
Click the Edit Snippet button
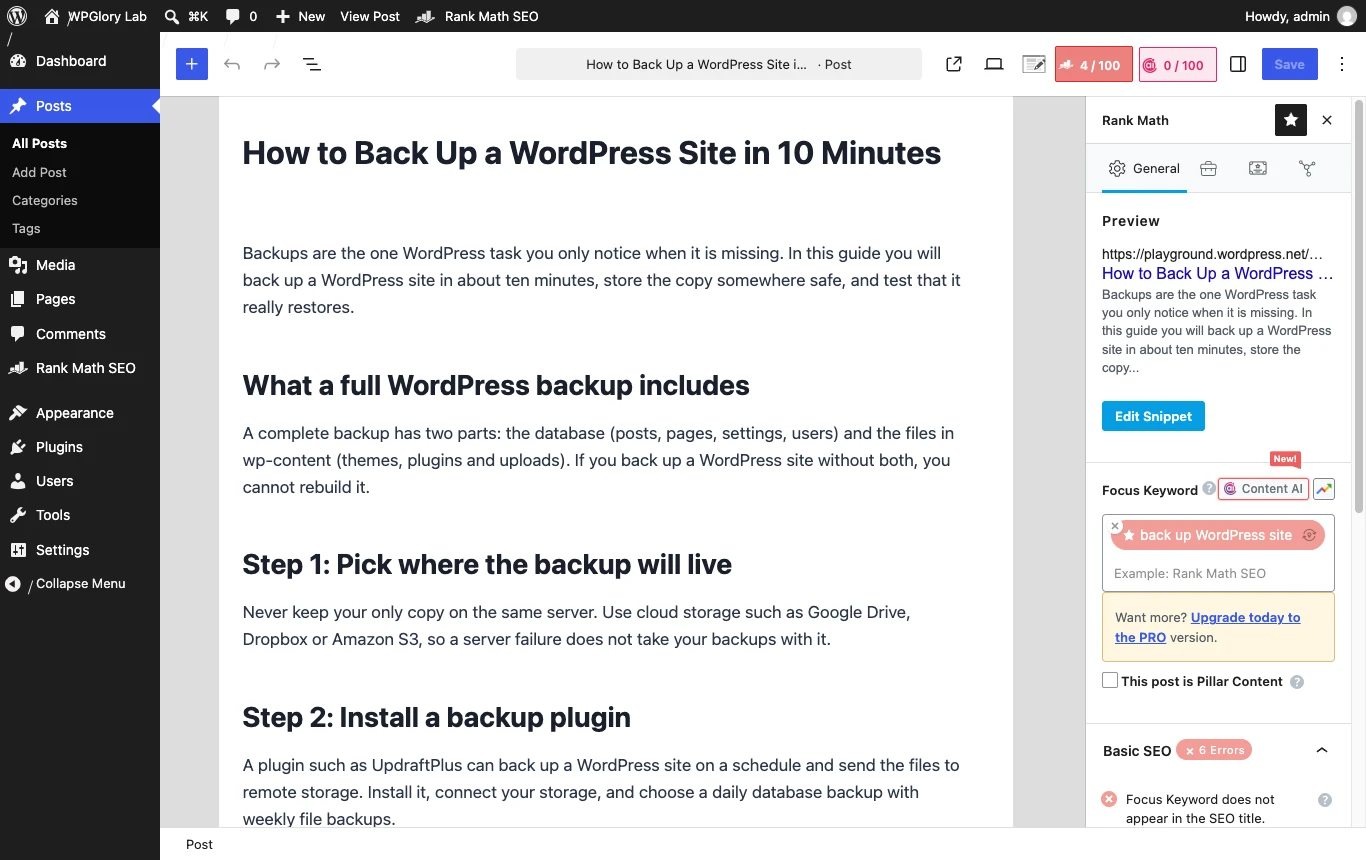(x=1153, y=416)
